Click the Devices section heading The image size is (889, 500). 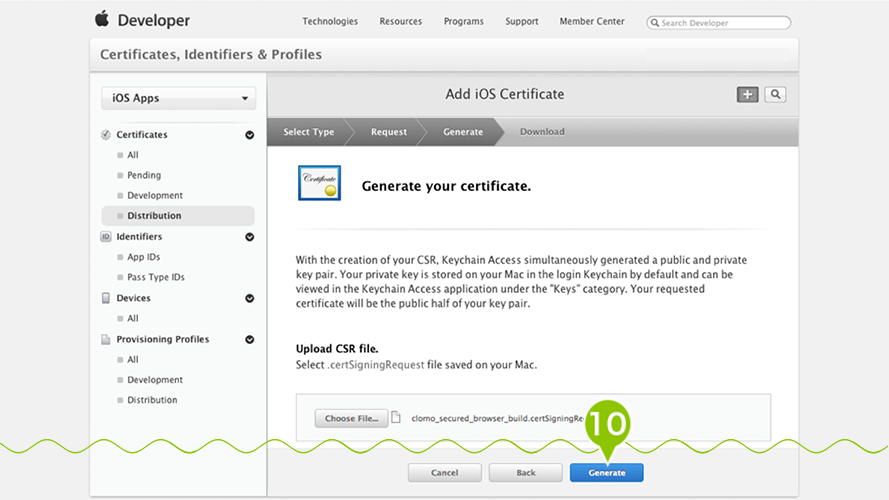133,298
